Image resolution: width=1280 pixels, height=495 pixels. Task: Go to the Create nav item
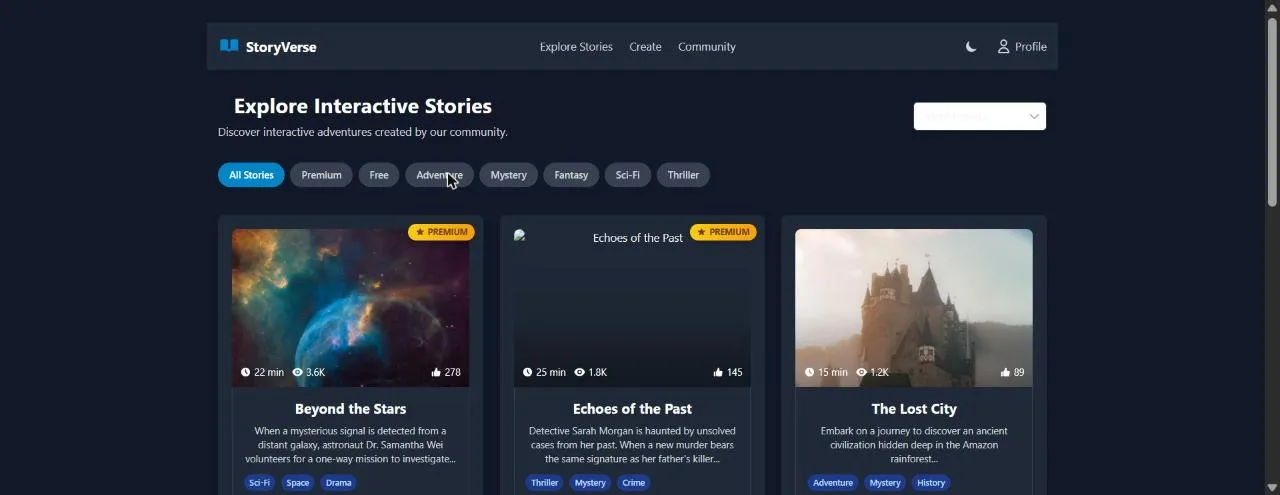[x=645, y=47]
